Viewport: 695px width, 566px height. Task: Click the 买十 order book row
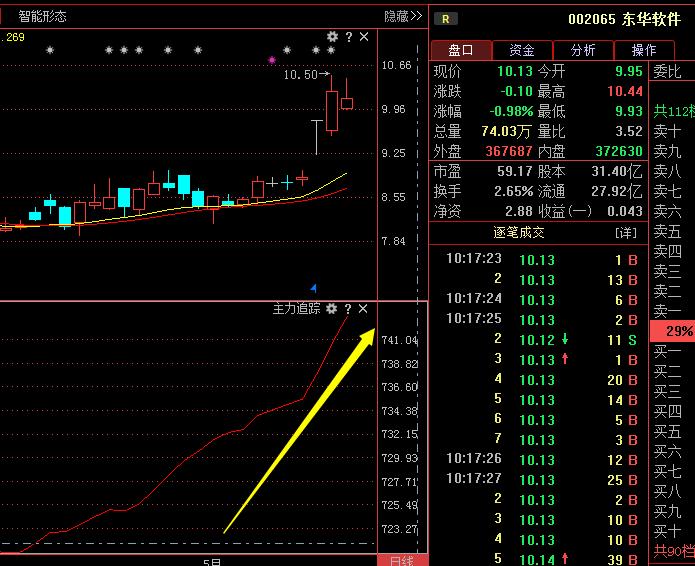pyautogui.click(x=672, y=531)
